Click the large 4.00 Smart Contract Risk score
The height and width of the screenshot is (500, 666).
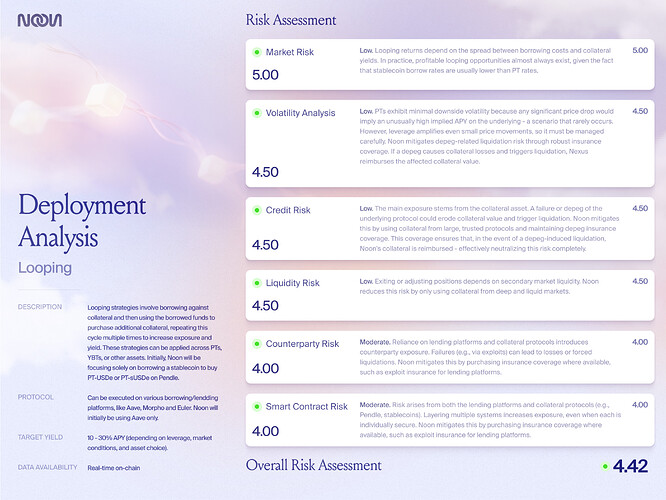tap(265, 431)
